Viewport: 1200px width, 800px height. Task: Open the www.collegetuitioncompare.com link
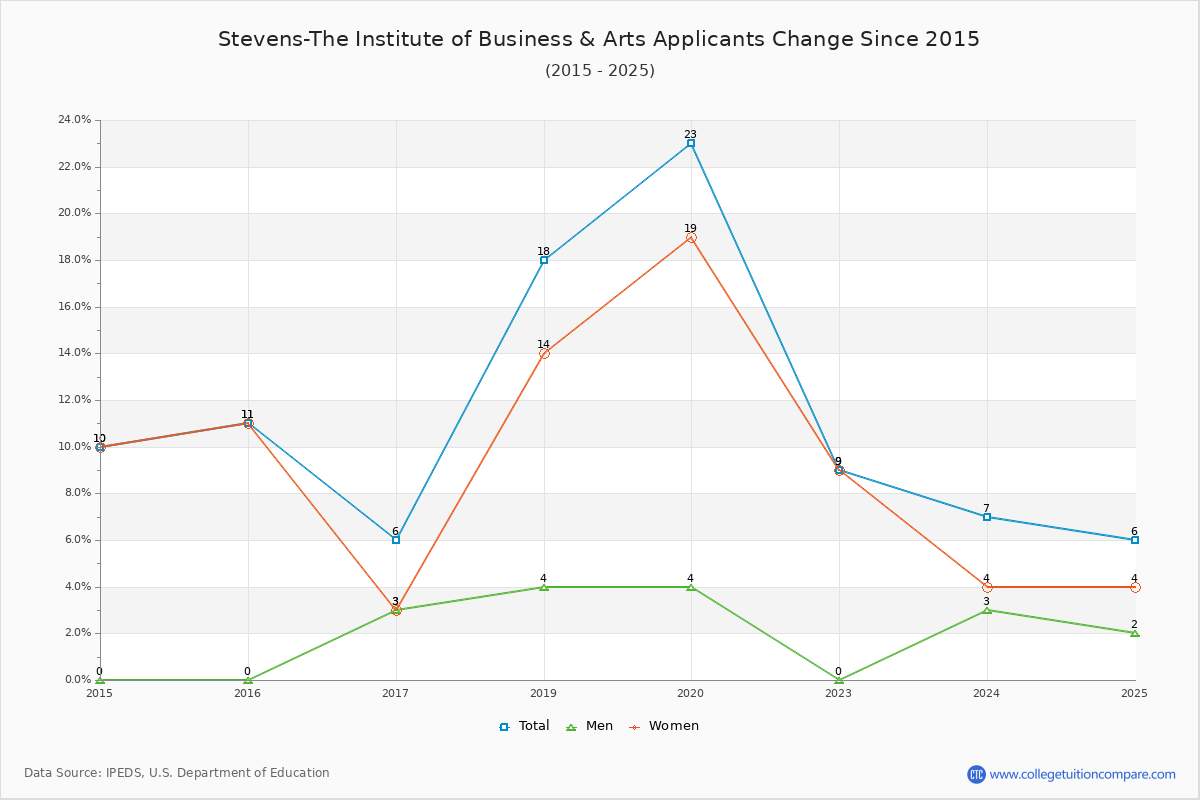pyautogui.click(x=1083, y=774)
